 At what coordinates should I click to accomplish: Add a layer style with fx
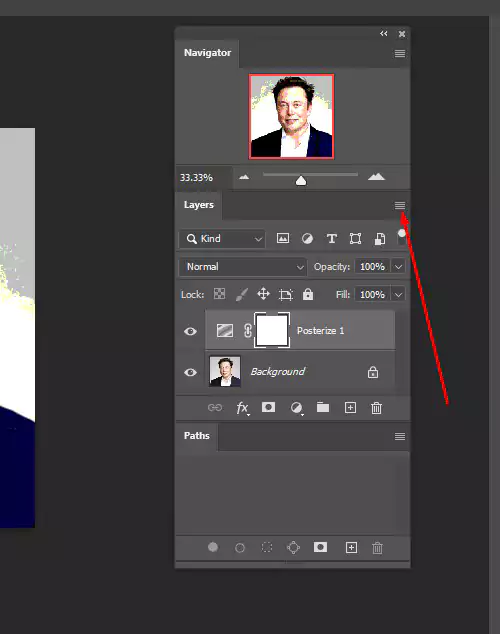pyautogui.click(x=242, y=408)
